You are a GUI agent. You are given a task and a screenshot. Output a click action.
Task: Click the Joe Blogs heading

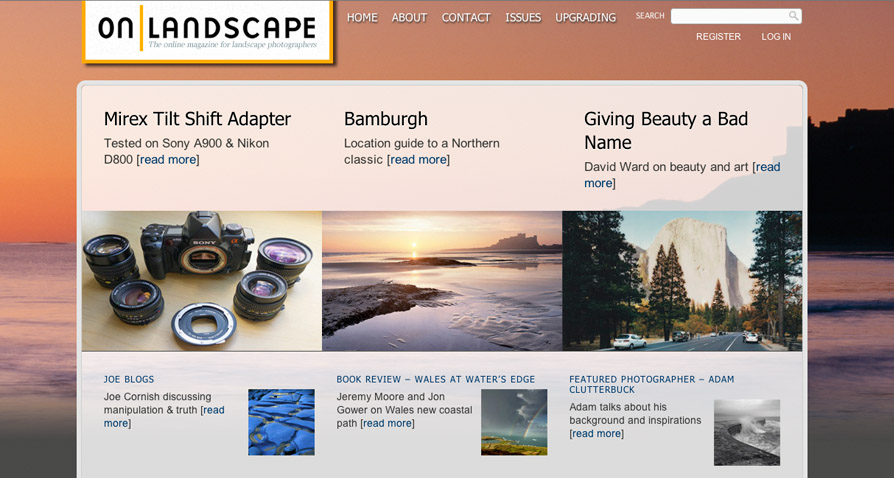tap(129, 379)
